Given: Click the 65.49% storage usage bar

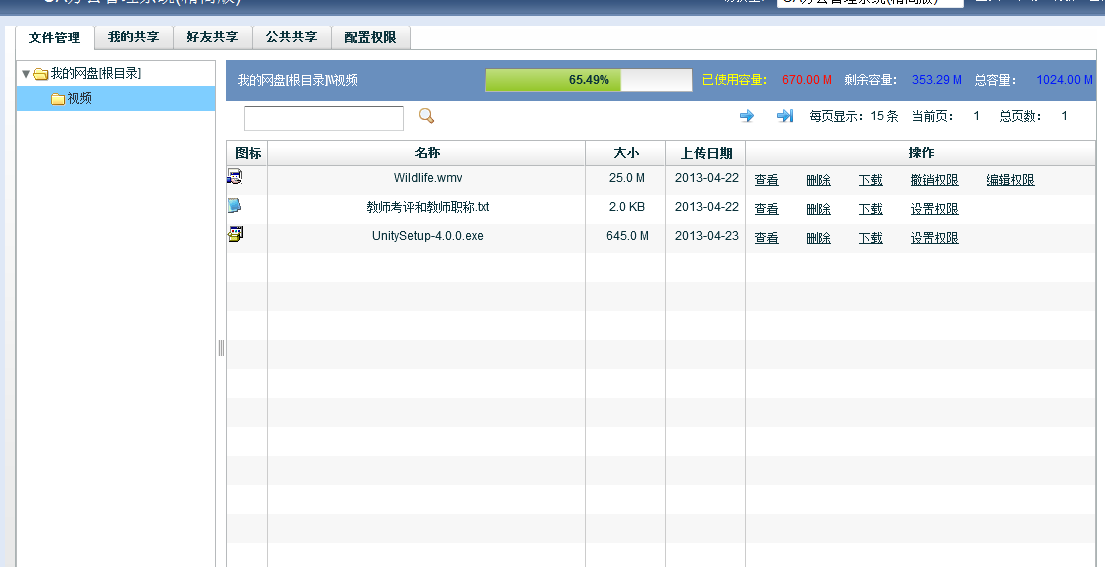Looking at the screenshot, I should point(588,80).
